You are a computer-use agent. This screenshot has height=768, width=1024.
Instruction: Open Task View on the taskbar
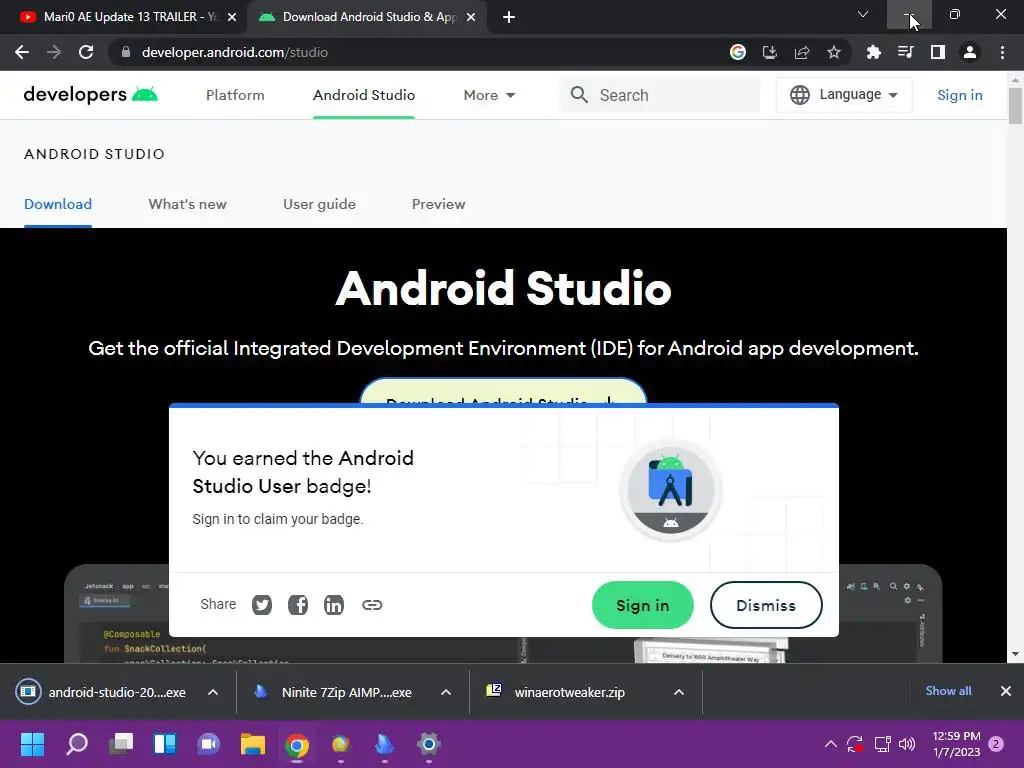click(121, 744)
